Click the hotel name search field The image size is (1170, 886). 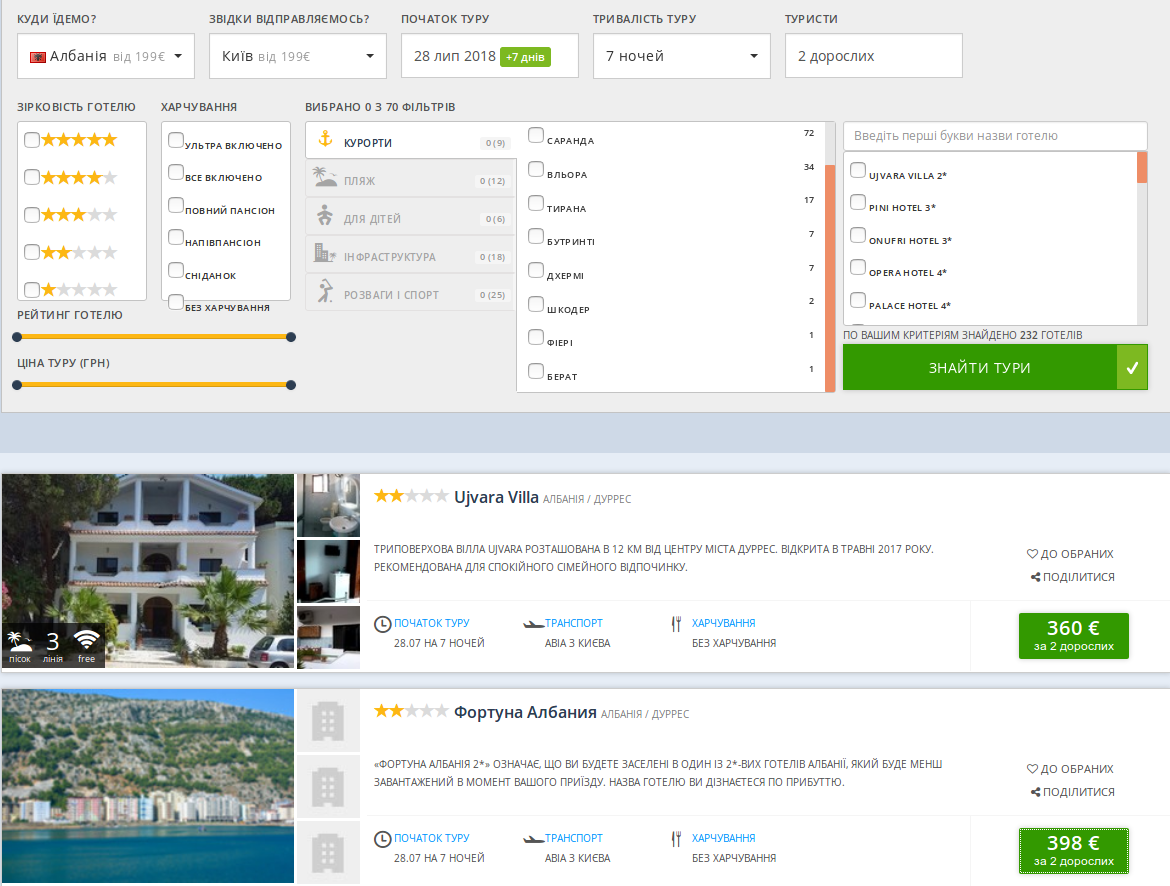994,136
